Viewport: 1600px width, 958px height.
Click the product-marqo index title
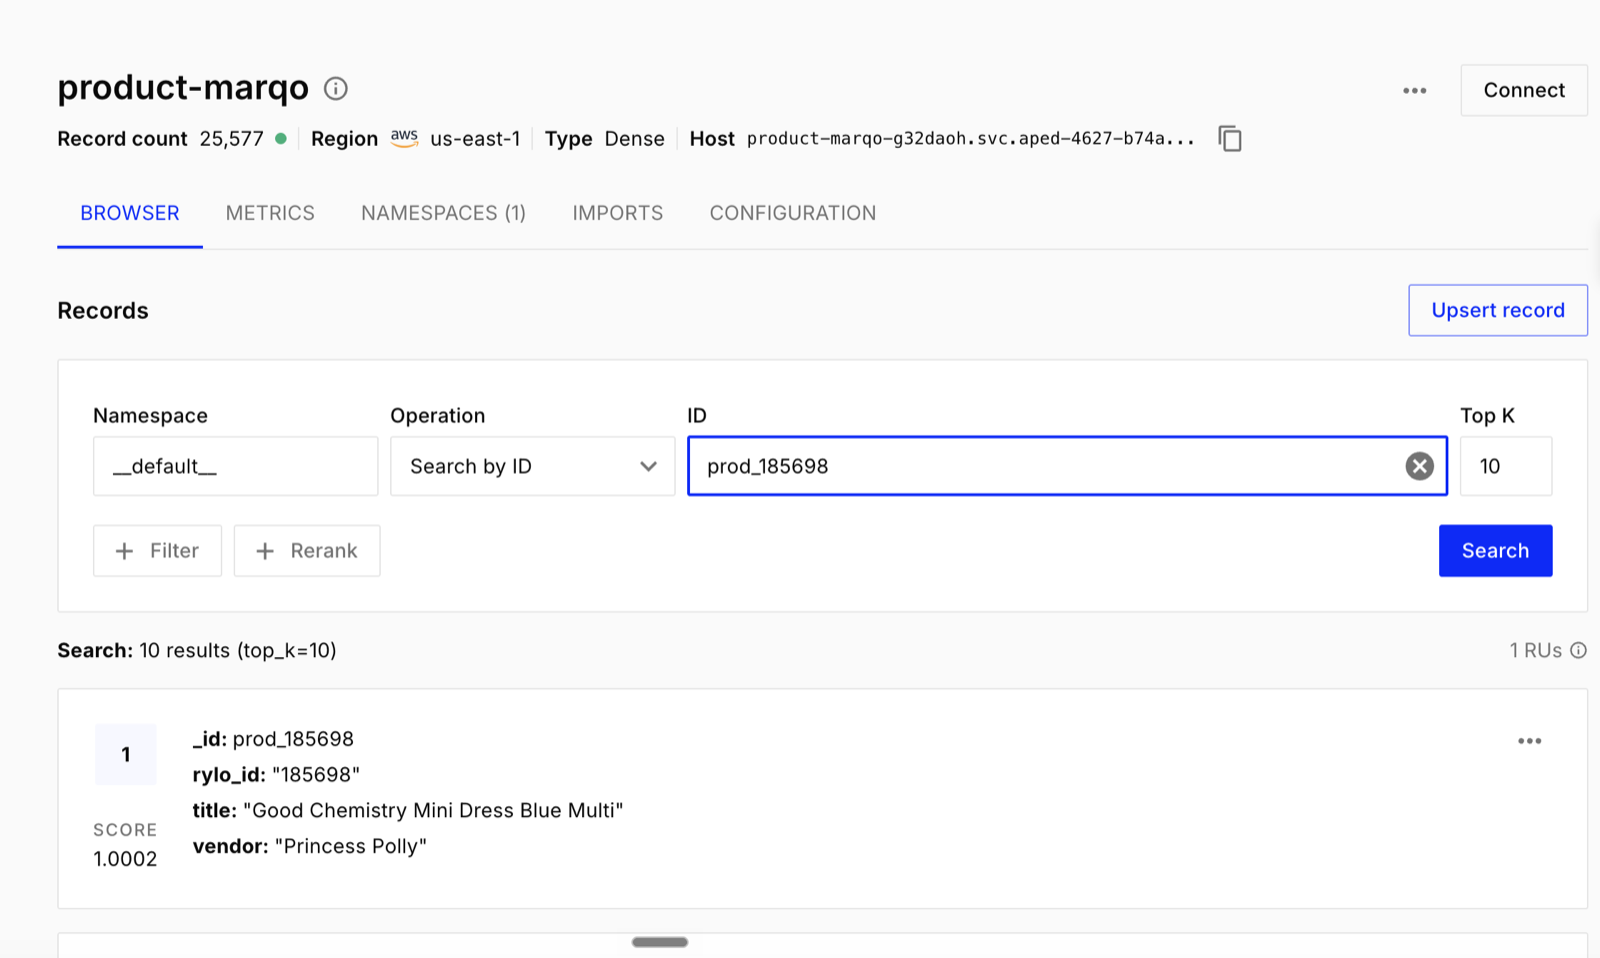pyautogui.click(x=183, y=88)
